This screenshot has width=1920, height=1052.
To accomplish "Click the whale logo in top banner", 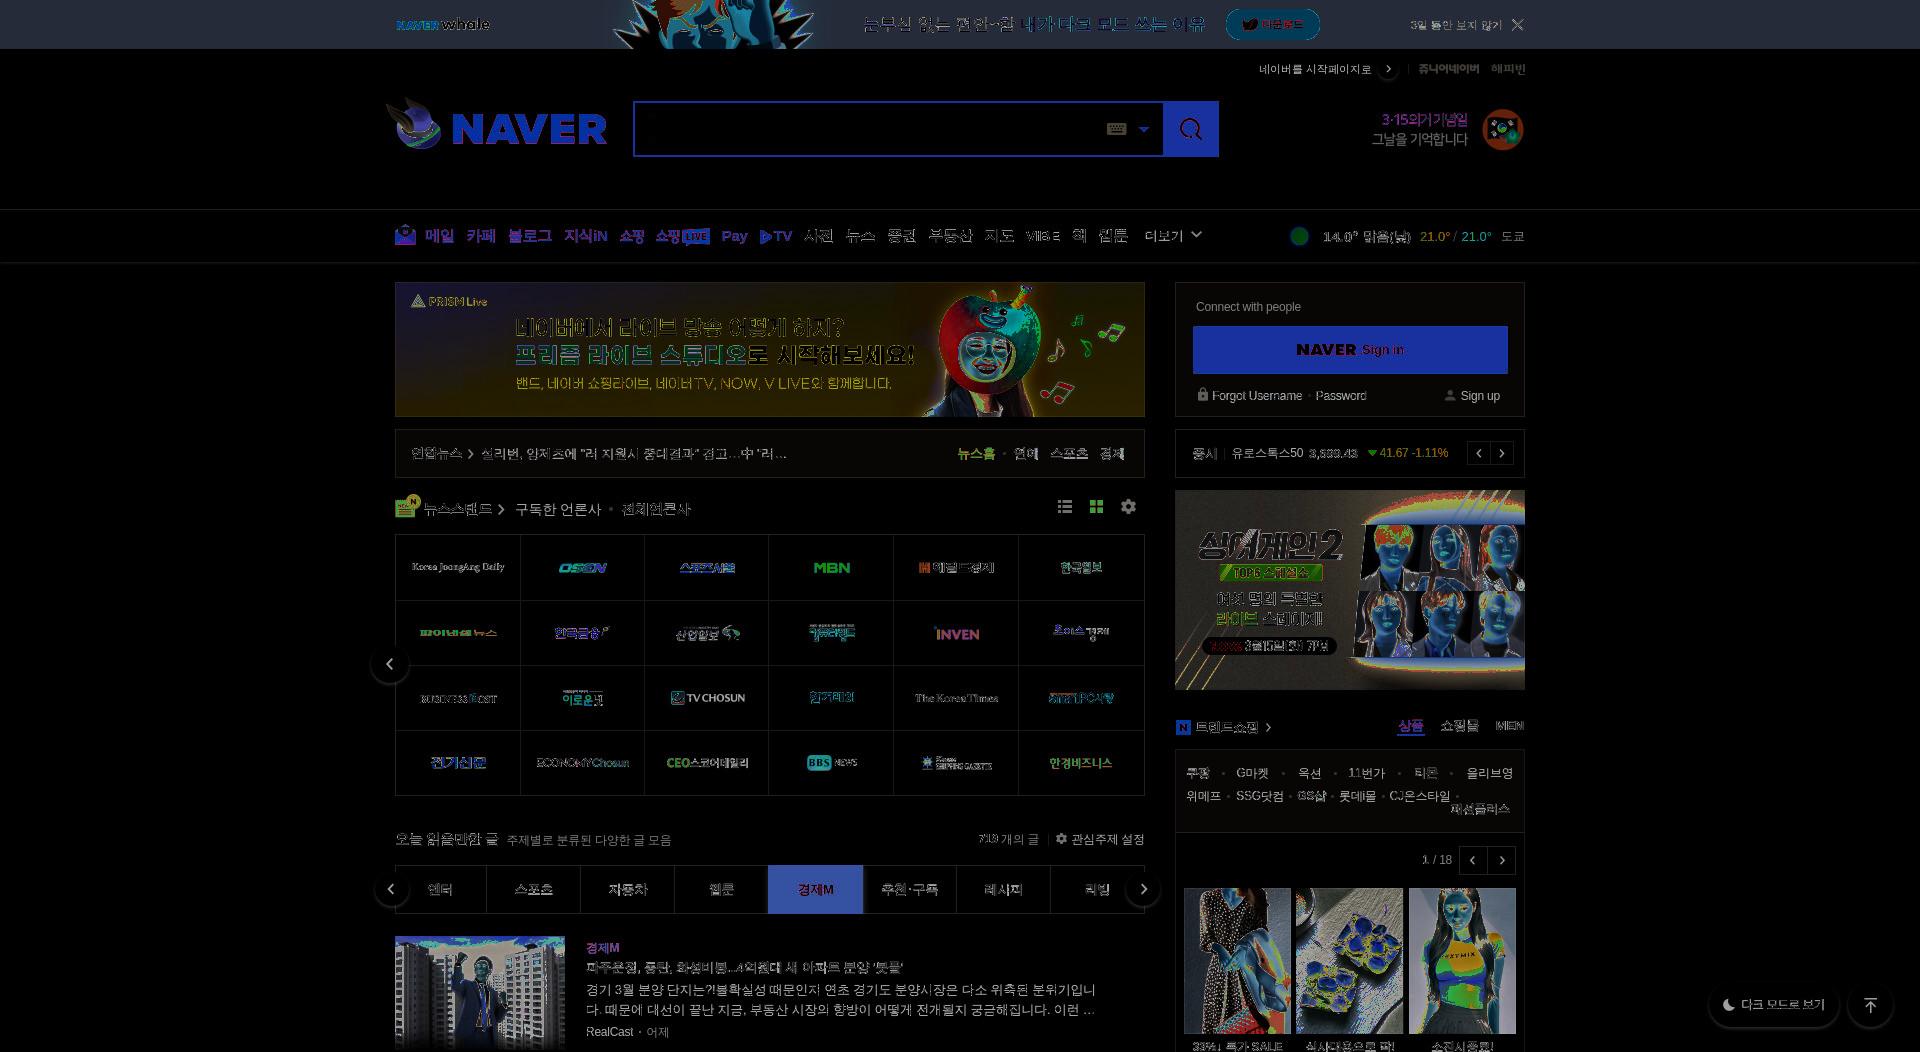I will [x=443, y=25].
